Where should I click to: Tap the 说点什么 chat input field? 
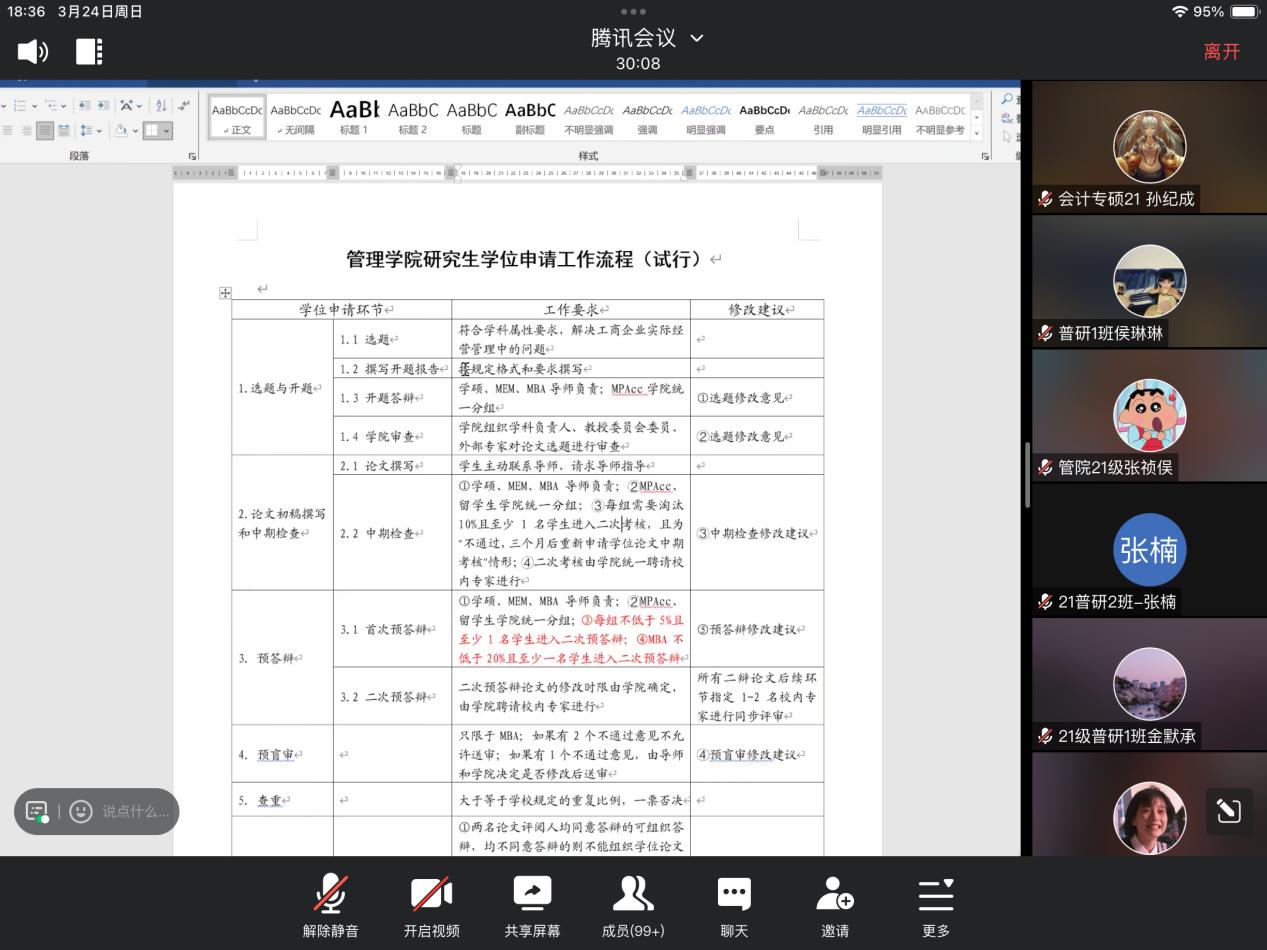click(x=135, y=811)
